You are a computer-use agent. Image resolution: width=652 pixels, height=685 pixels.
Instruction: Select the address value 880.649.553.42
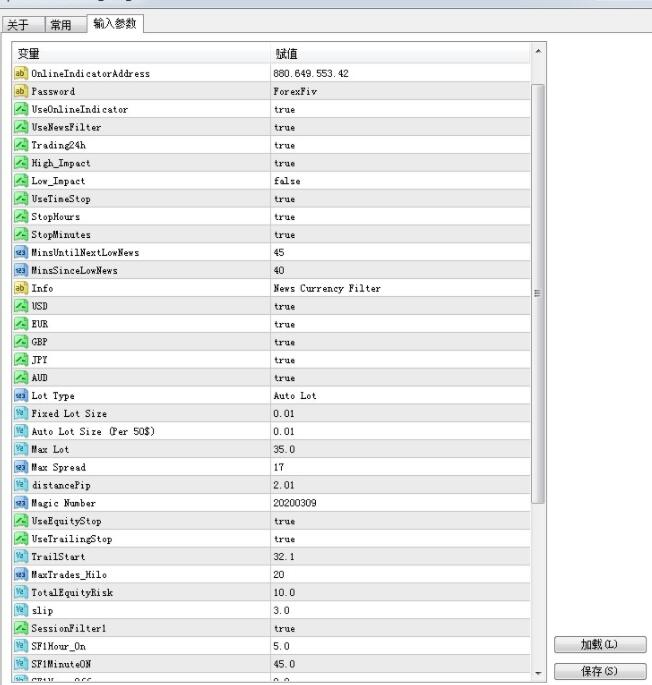click(311, 73)
